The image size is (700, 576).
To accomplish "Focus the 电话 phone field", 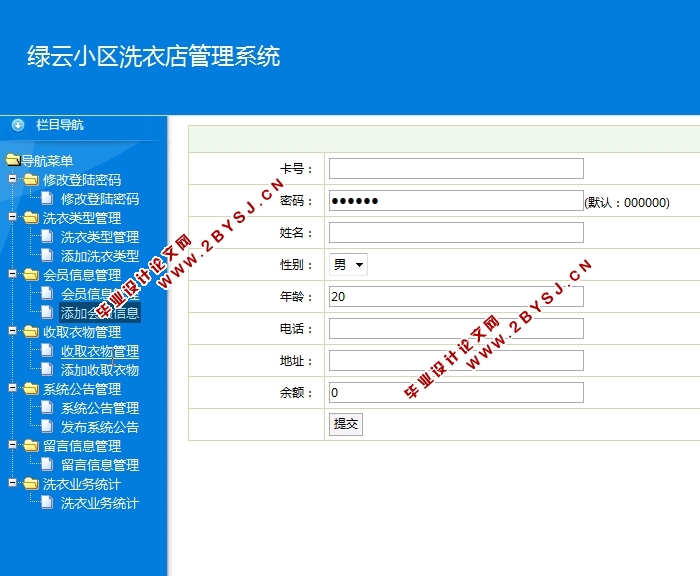I will (456, 329).
